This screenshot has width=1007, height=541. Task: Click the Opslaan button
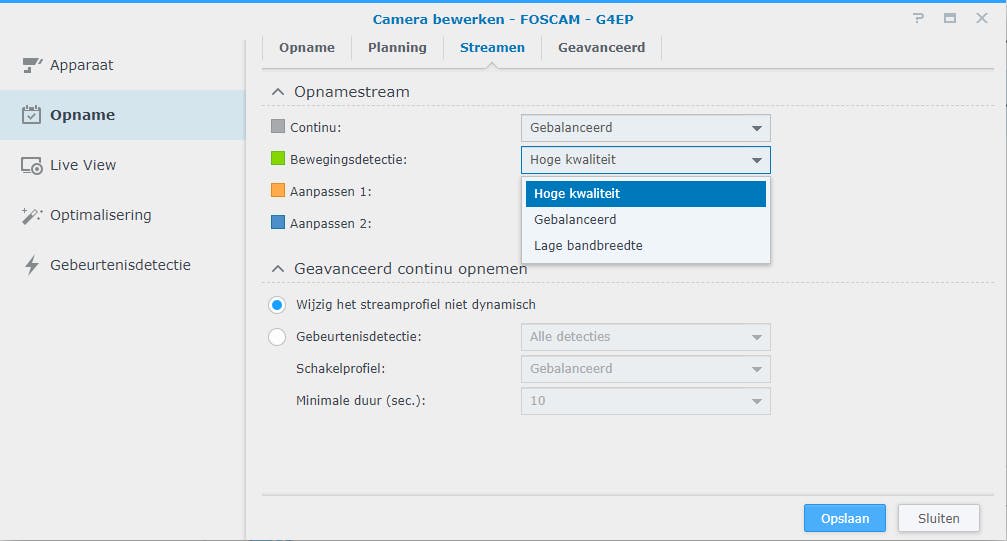pyautogui.click(x=844, y=518)
